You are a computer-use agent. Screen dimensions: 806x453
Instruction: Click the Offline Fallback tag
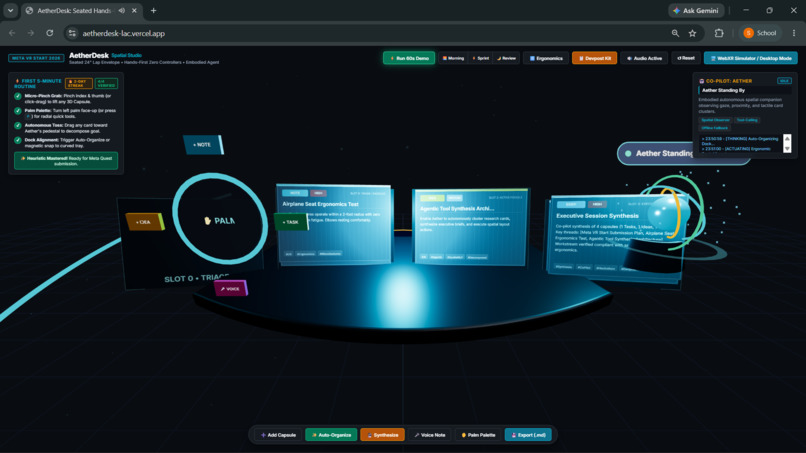(x=715, y=128)
